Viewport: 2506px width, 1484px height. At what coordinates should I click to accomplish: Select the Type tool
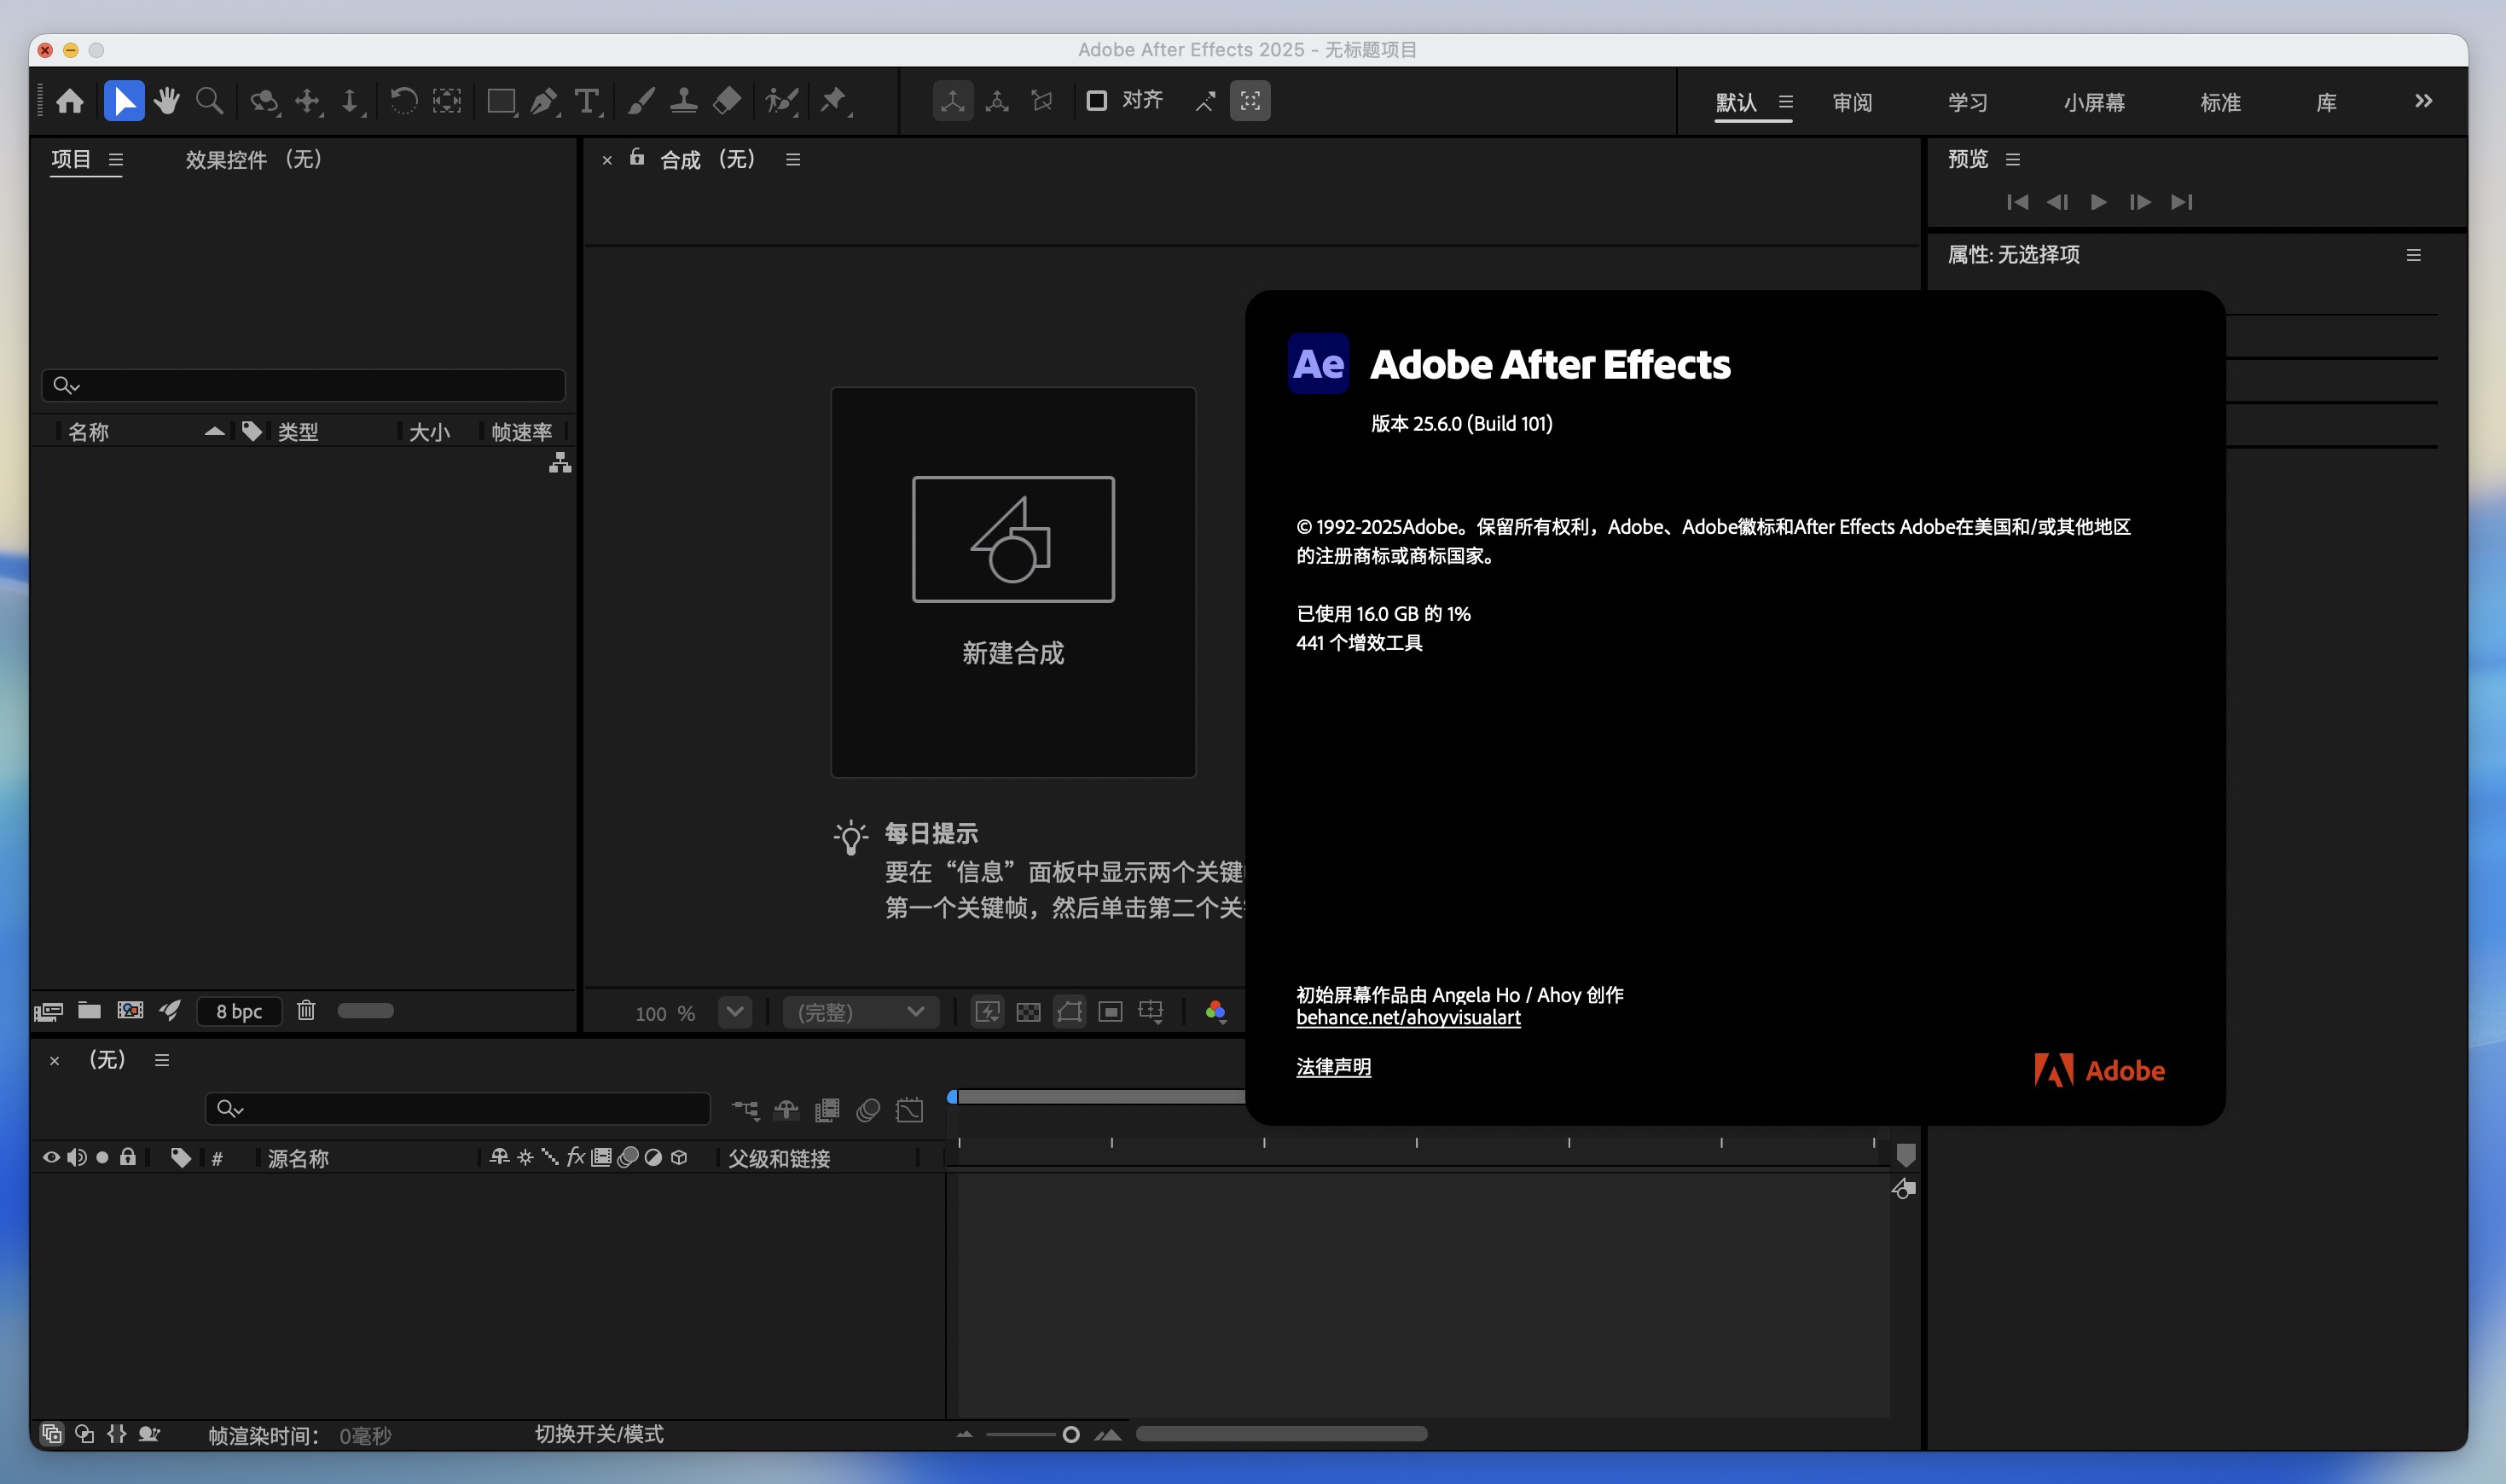[x=586, y=100]
